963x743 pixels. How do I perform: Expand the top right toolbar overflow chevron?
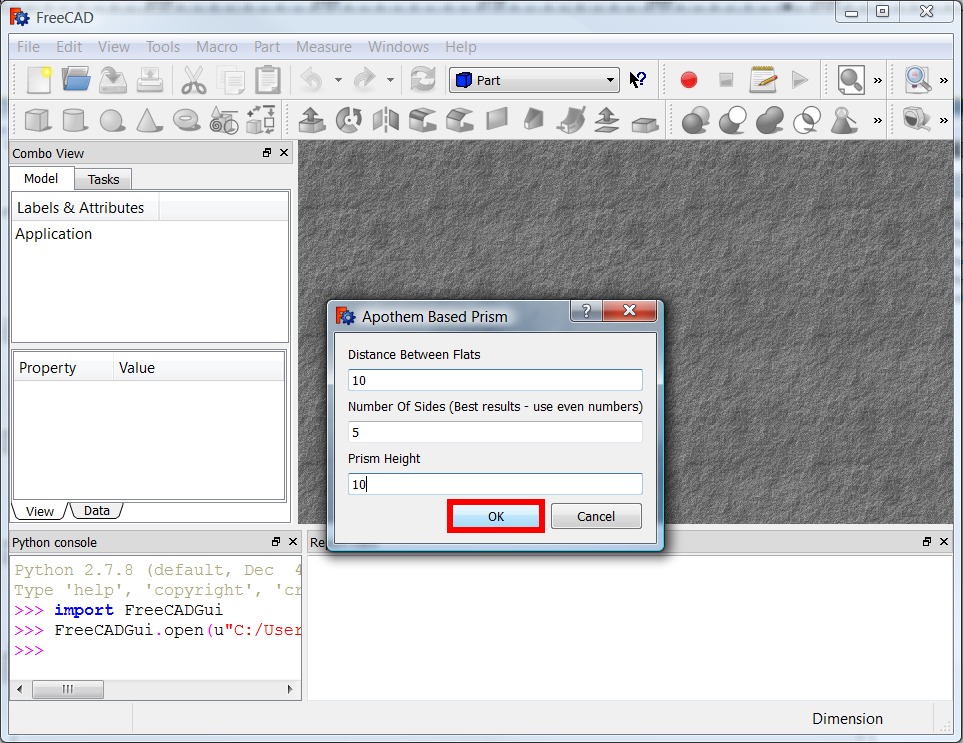(x=944, y=80)
